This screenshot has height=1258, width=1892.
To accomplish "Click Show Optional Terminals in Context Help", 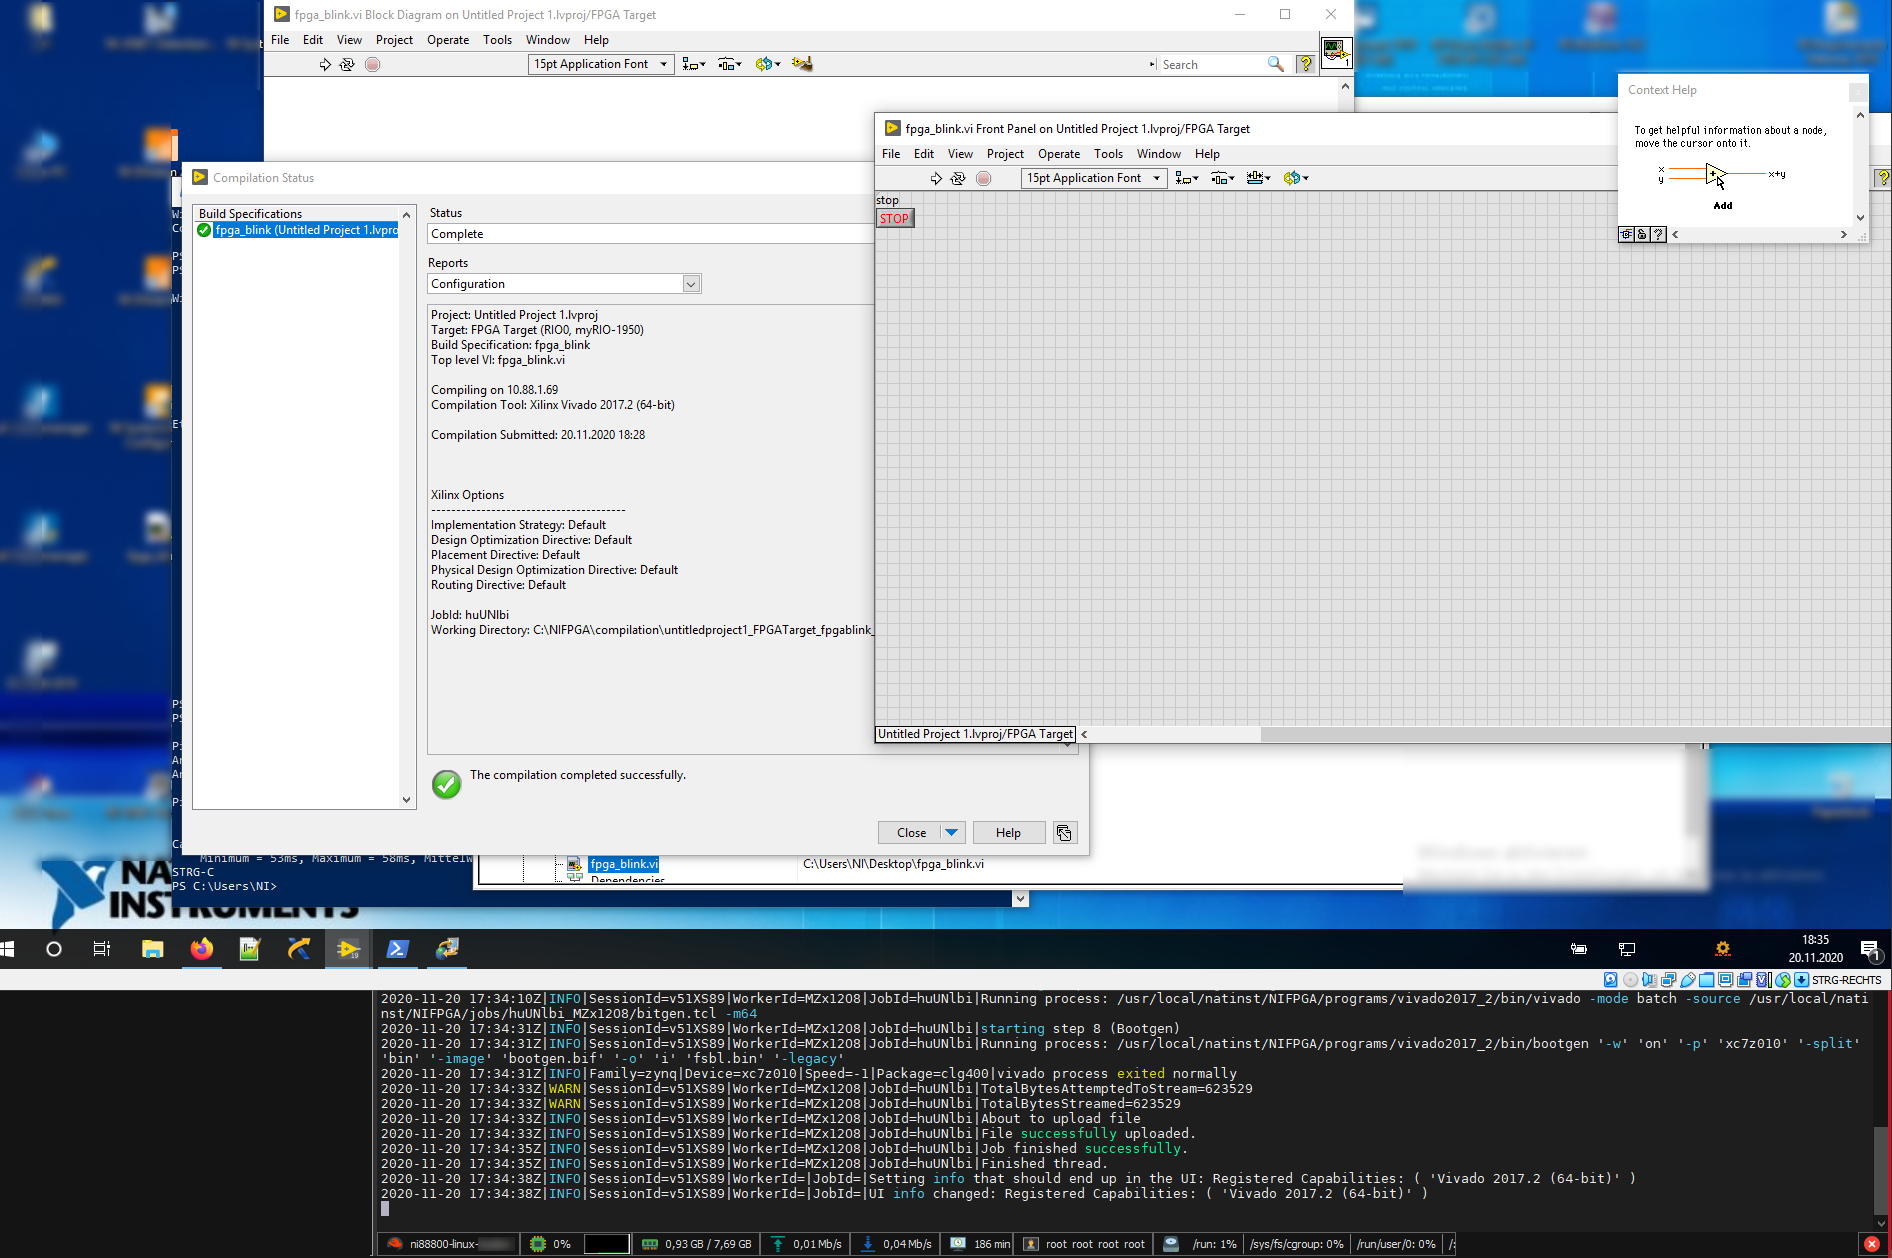I will (x=1627, y=234).
